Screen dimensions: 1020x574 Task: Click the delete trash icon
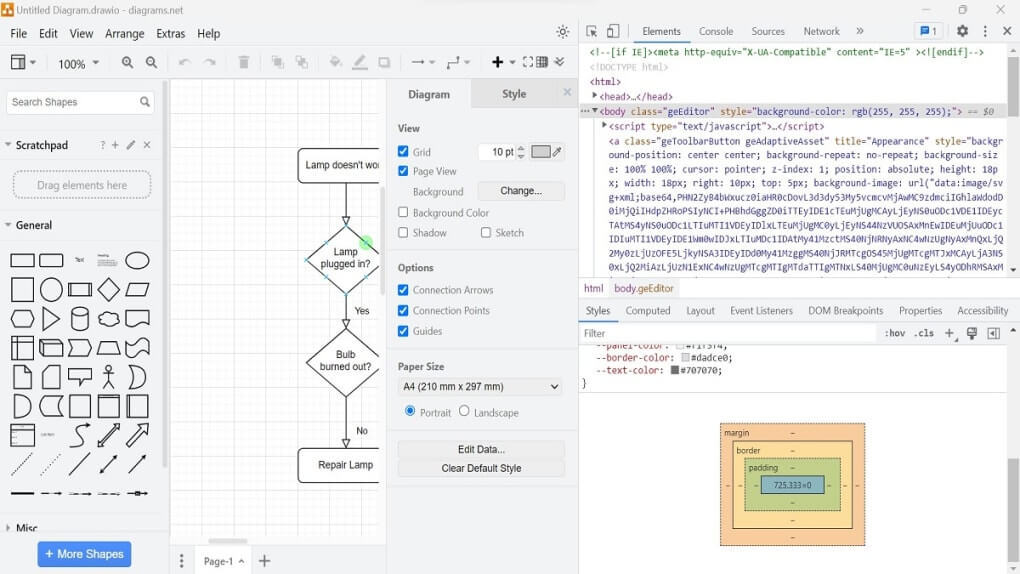pos(244,63)
